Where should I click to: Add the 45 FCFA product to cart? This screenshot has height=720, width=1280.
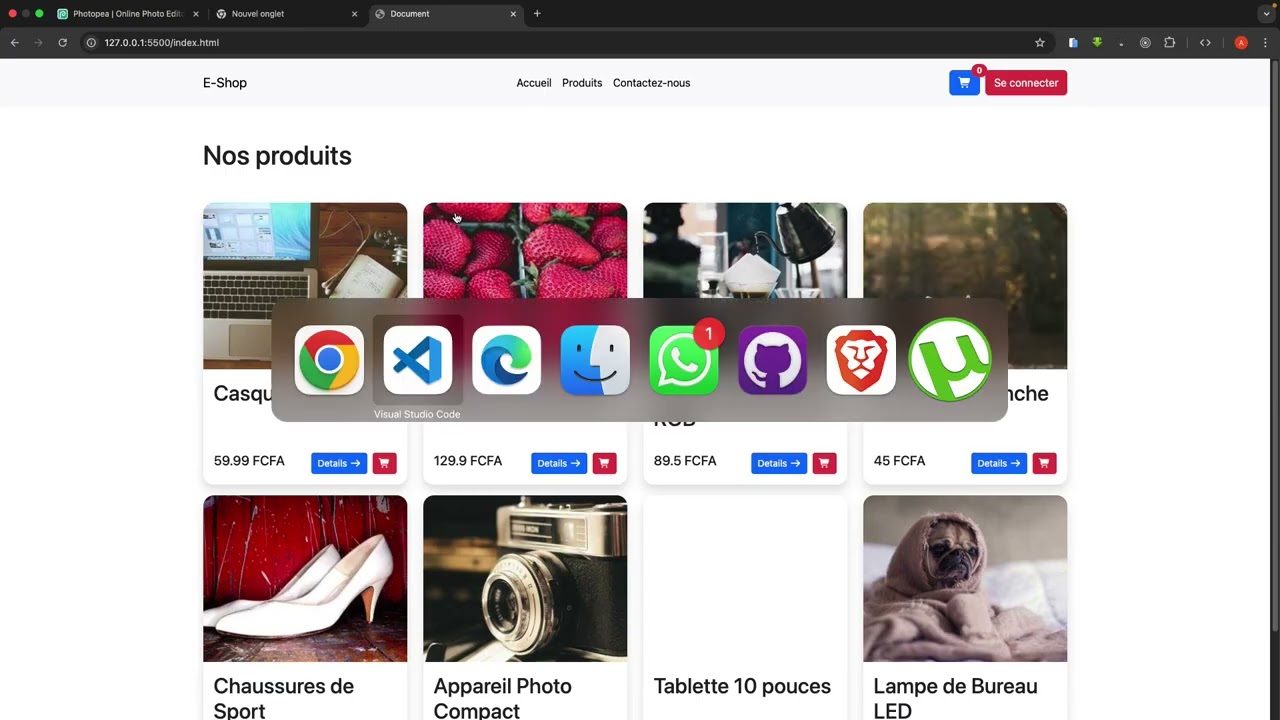tap(1044, 463)
